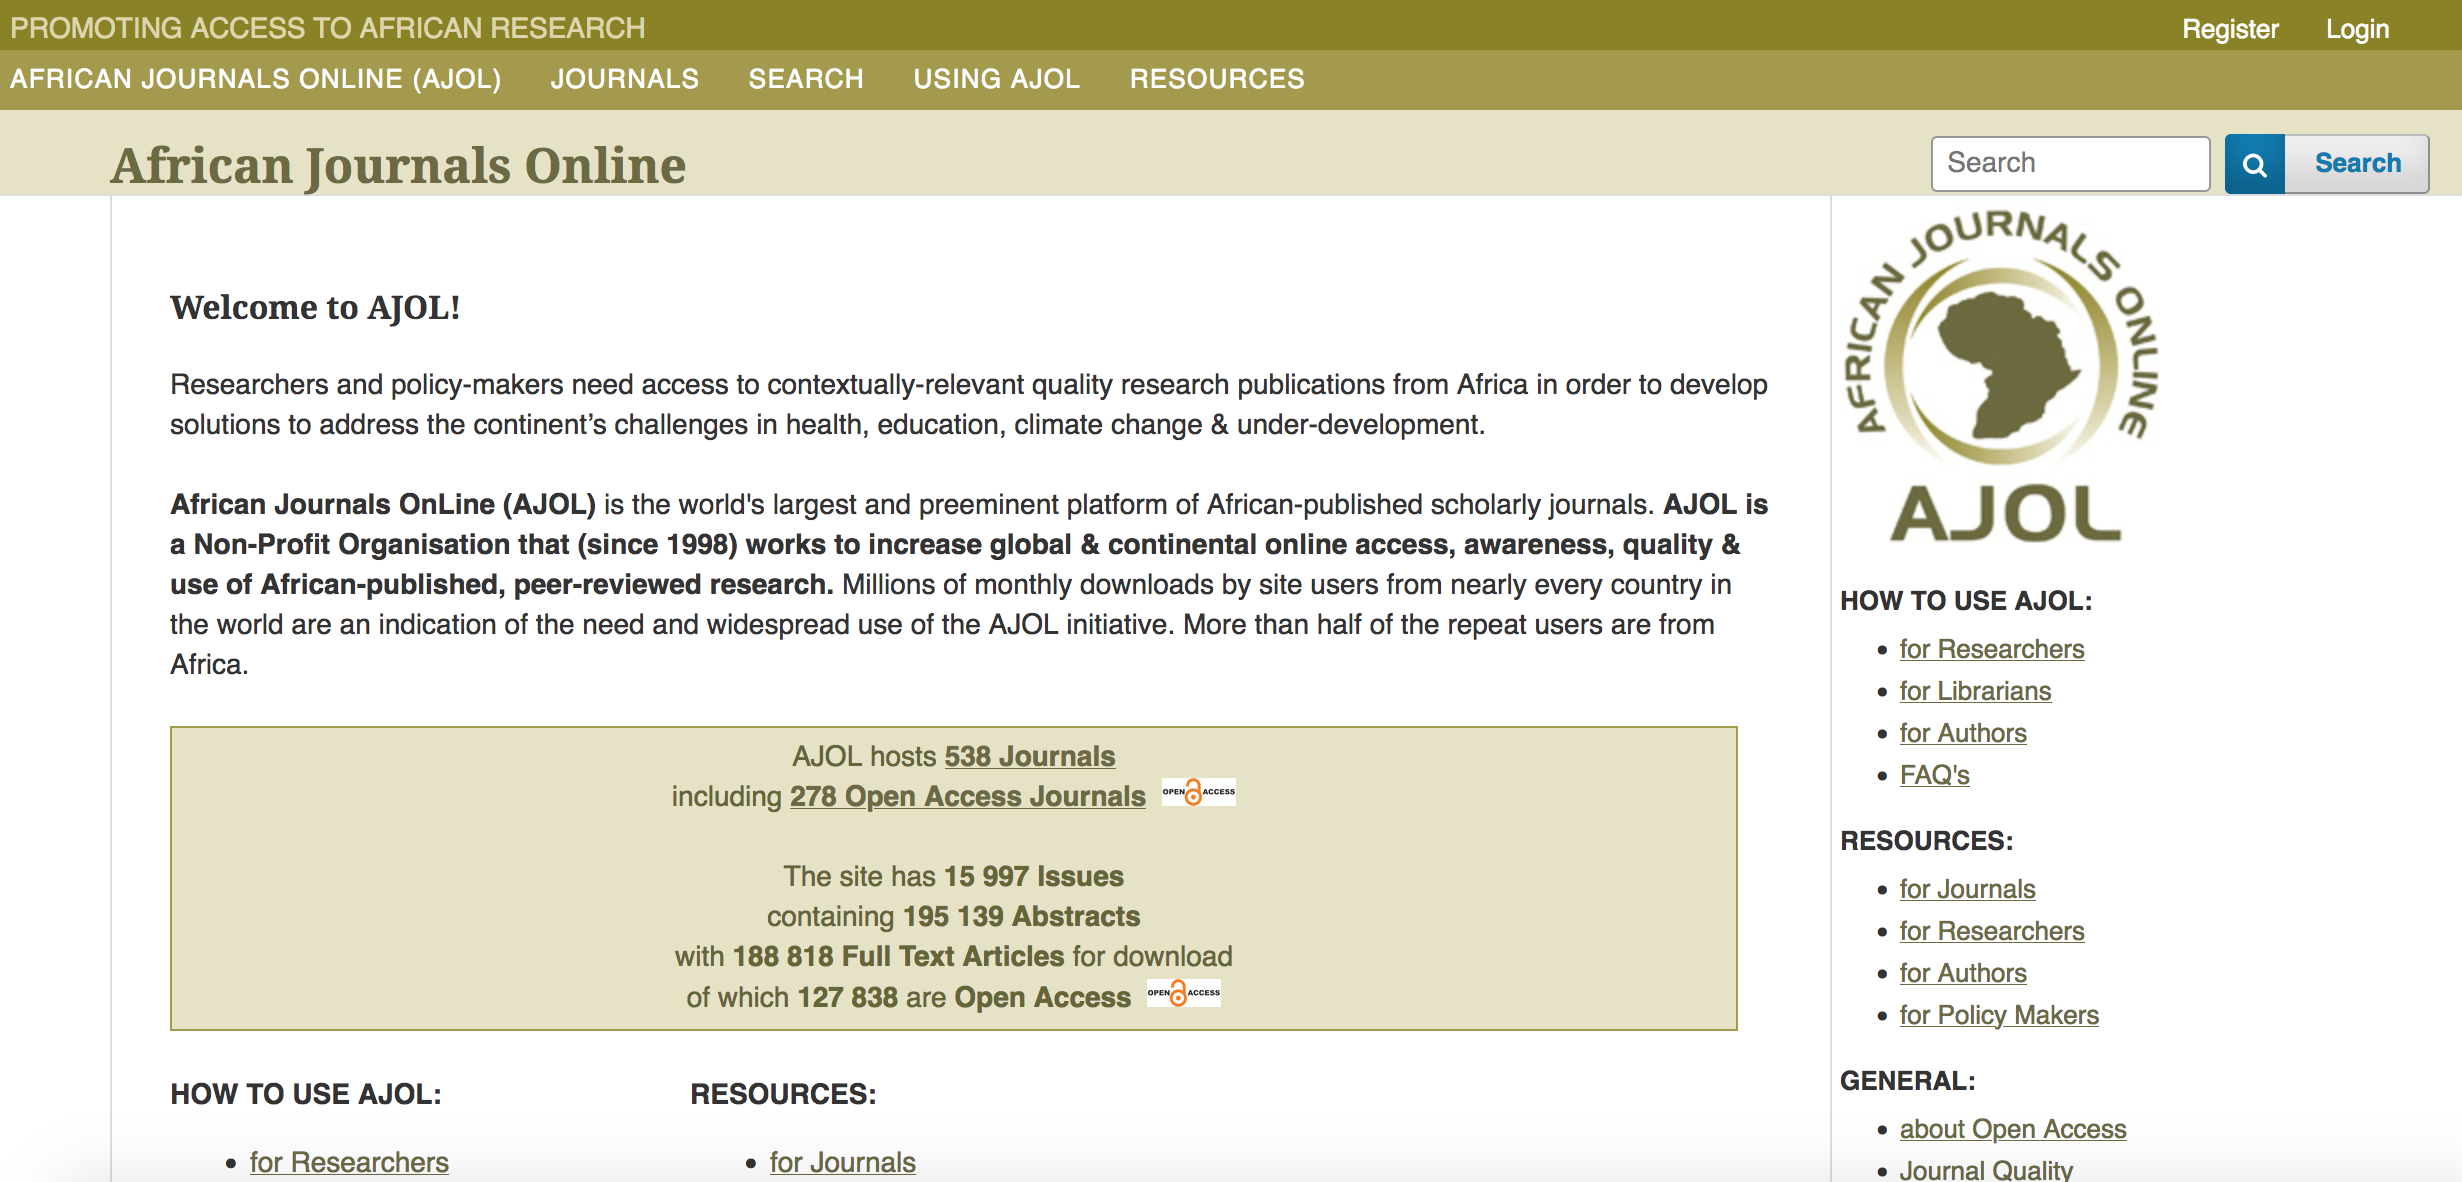This screenshot has width=2462, height=1182.
Task: Open the JOURNALS menu item
Action: pos(624,79)
